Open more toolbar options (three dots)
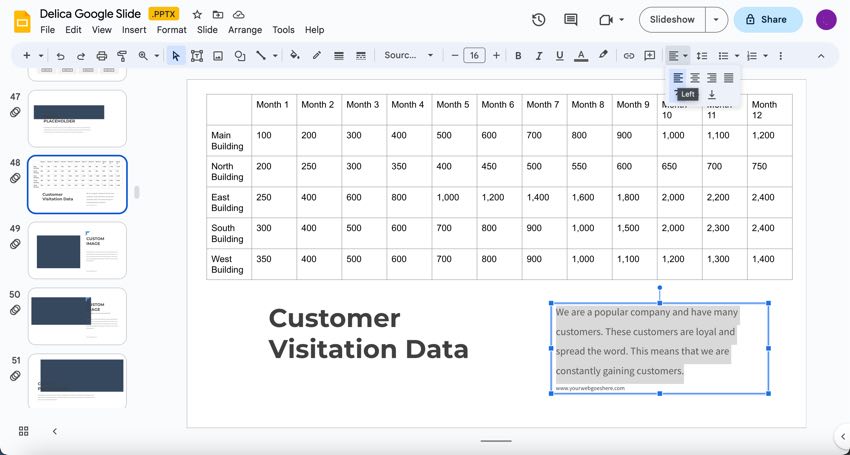The image size is (850, 455). [x=781, y=56]
